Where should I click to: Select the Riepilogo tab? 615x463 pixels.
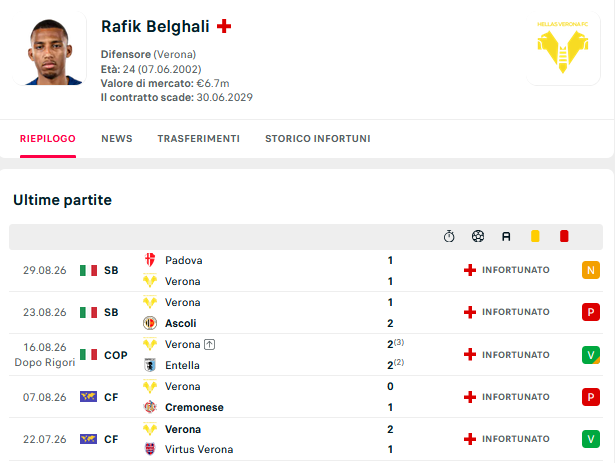tap(48, 139)
